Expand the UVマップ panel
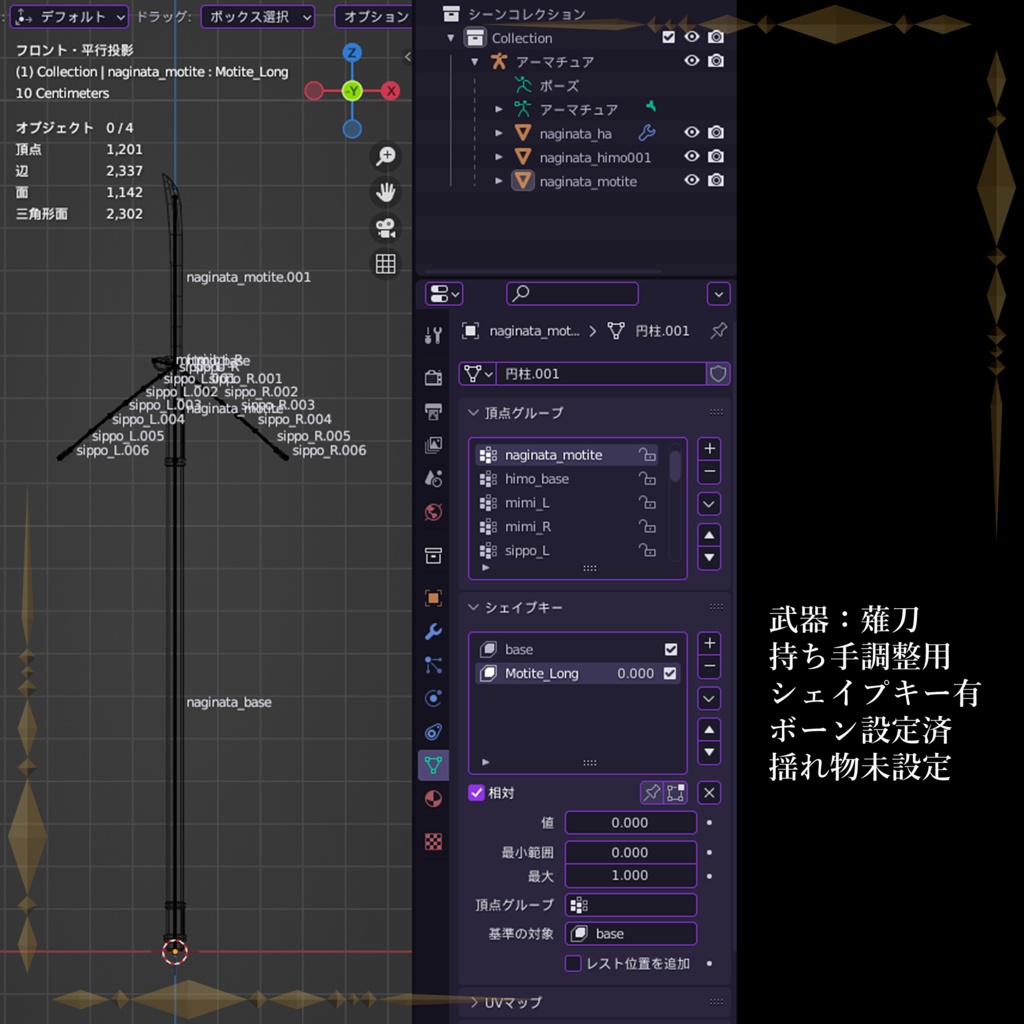Image resolution: width=1024 pixels, height=1024 pixels. coord(473,1002)
